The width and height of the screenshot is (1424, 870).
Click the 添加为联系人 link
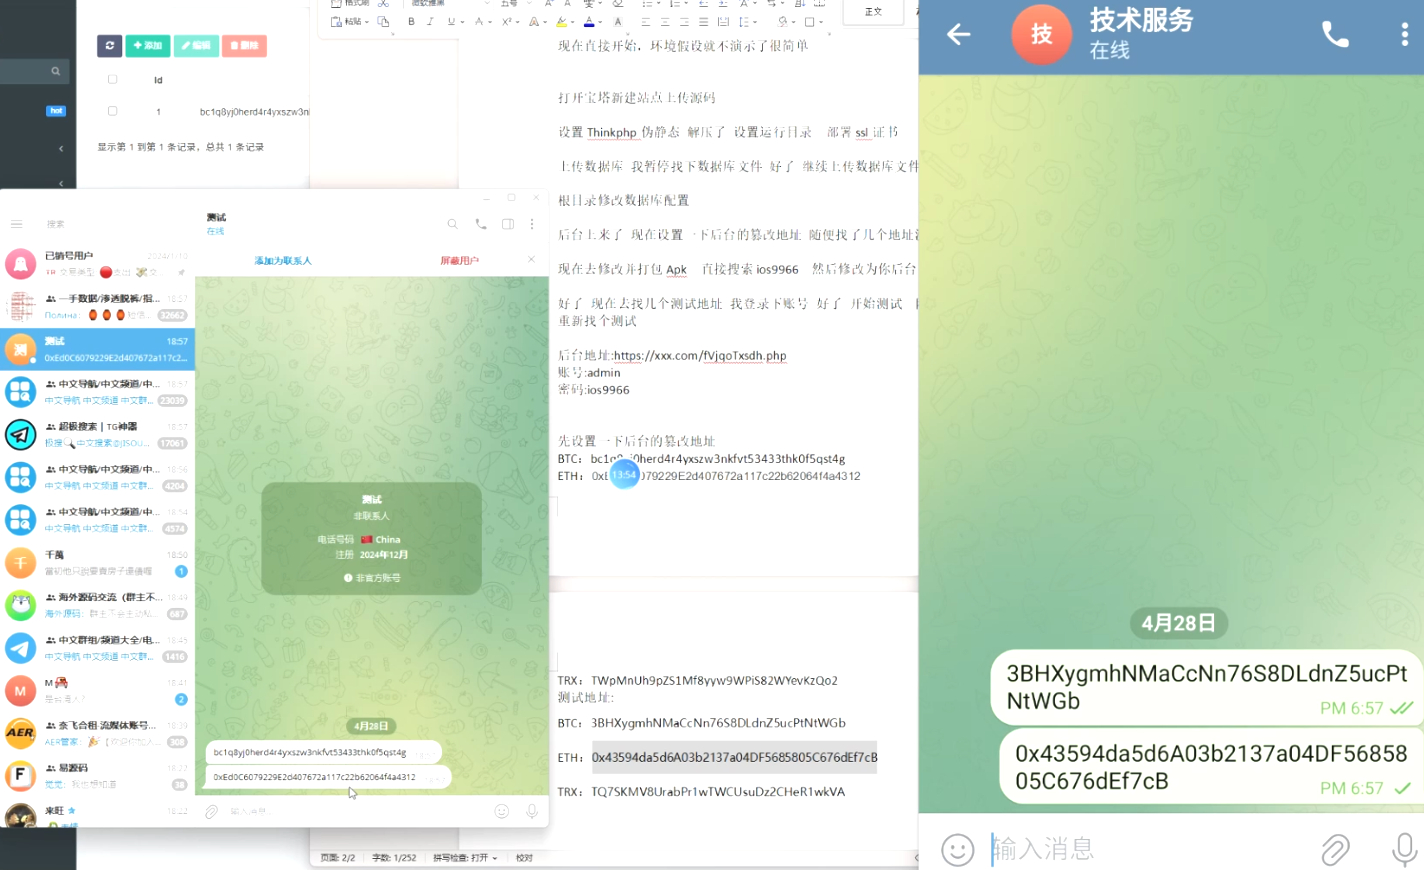click(283, 261)
